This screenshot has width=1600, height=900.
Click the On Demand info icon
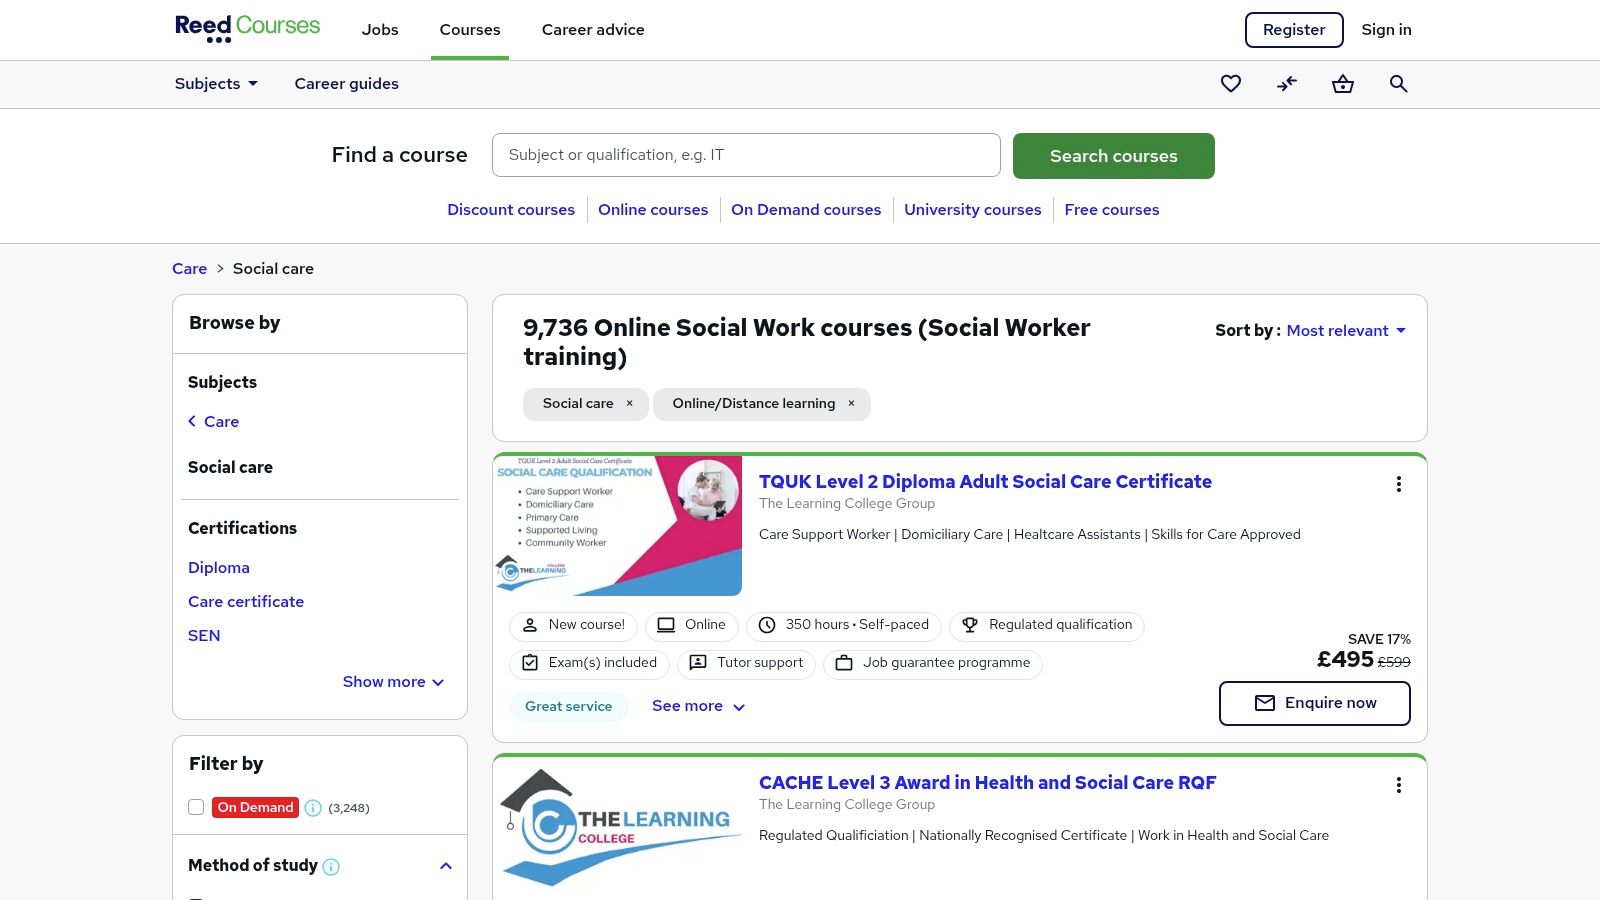(313, 808)
